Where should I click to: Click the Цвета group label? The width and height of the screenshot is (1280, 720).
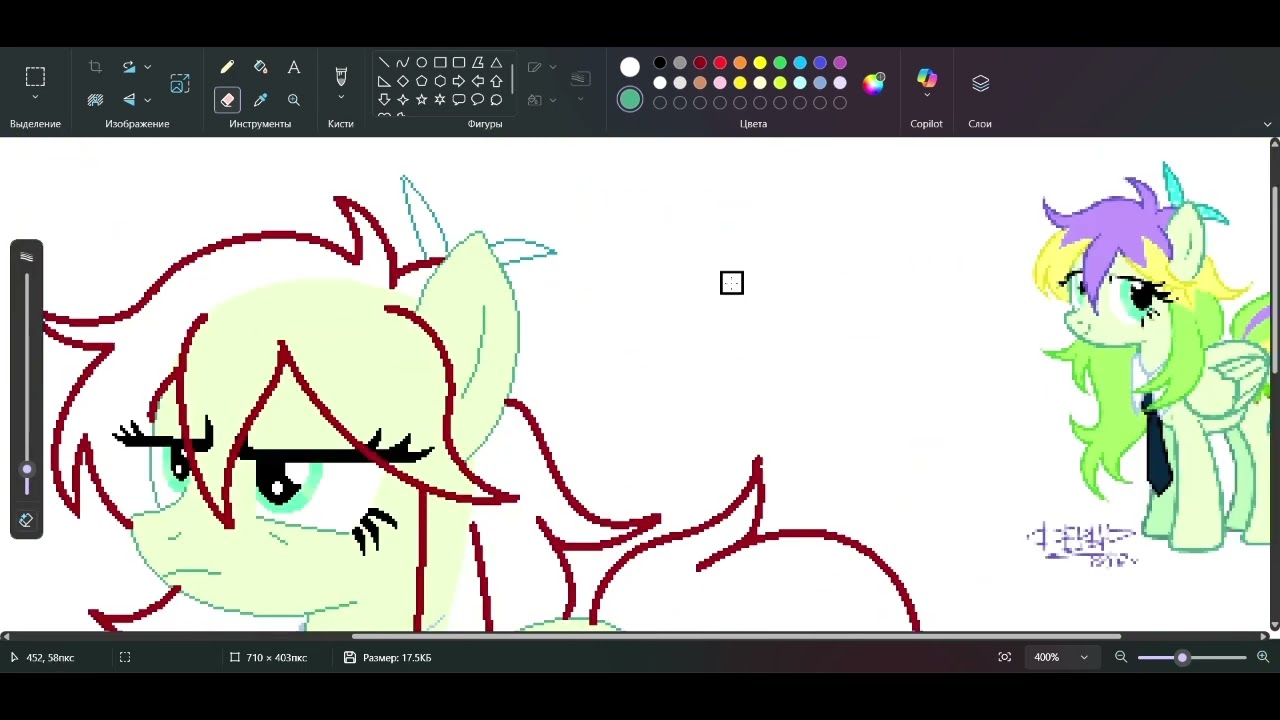(753, 124)
